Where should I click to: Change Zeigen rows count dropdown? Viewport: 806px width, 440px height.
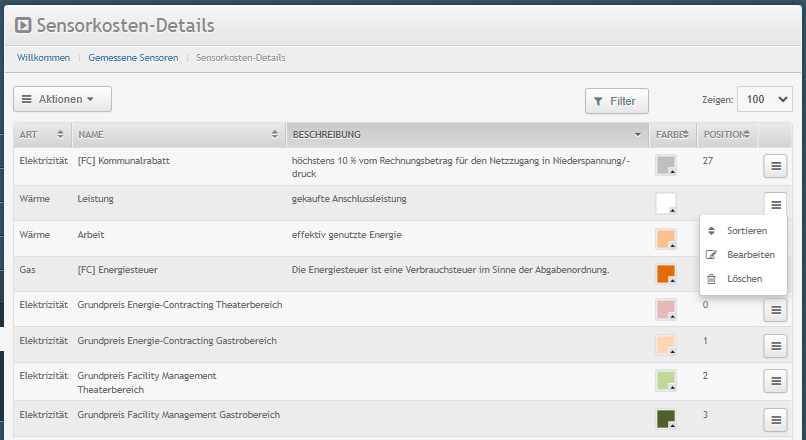(765, 99)
